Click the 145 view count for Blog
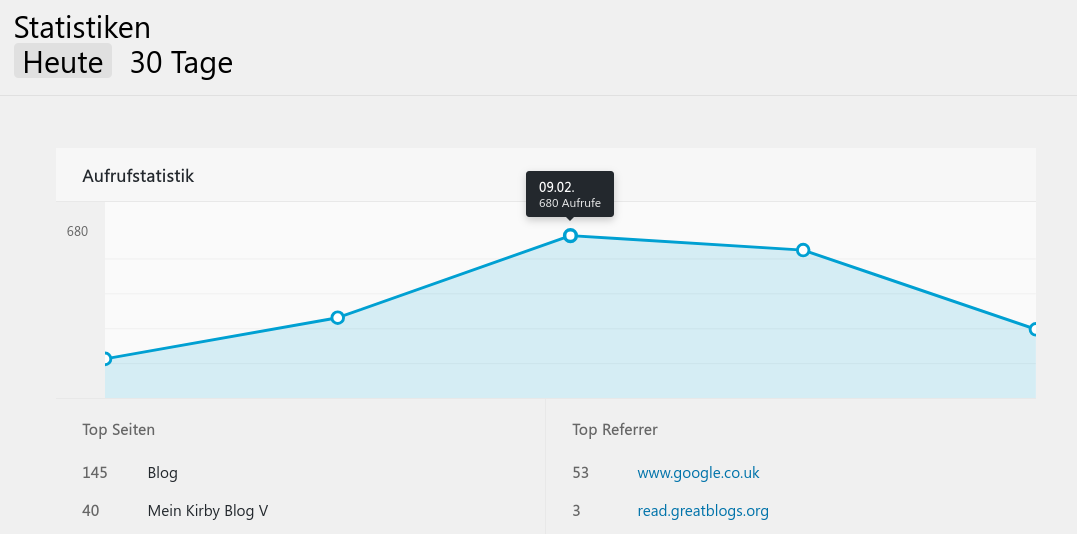The width and height of the screenshot is (1077, 534). 95,472
